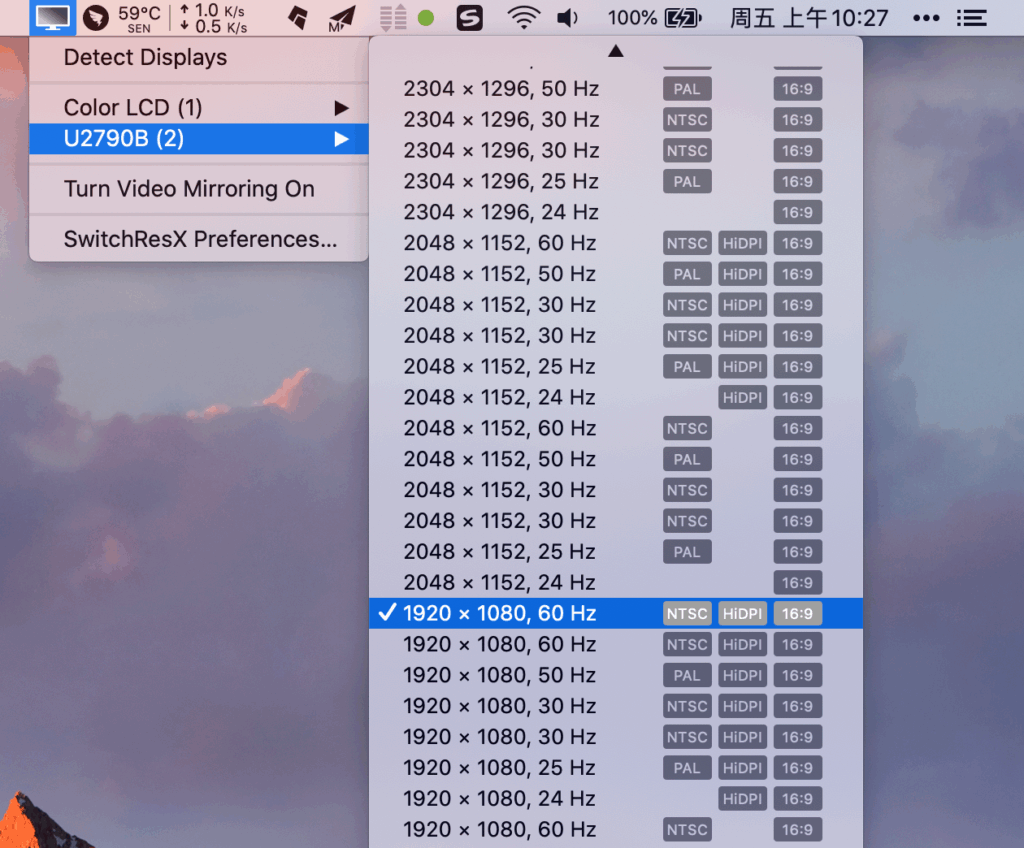Open the Wi-Fi status menu
The width and height of the screenshot is (1024, 848).
522,17
